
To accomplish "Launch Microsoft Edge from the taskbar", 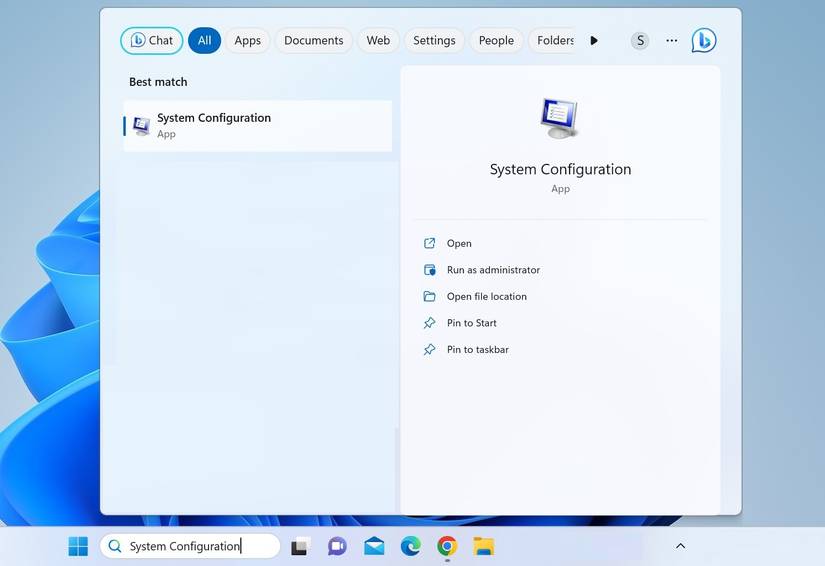I will (410, 546).
